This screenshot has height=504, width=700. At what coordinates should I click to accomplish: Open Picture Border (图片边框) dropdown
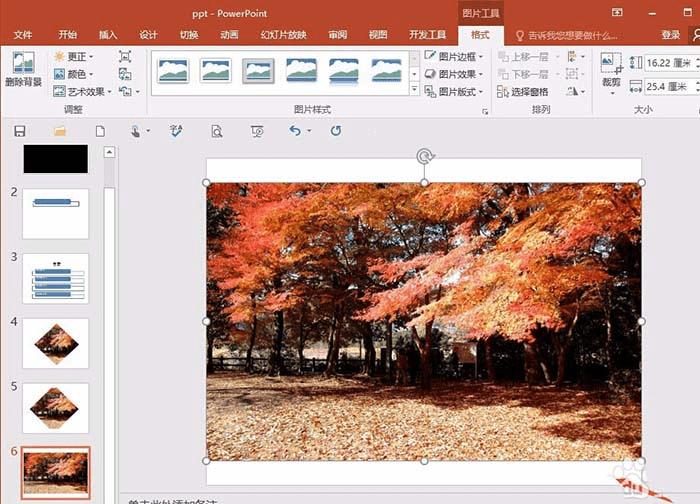454,56
